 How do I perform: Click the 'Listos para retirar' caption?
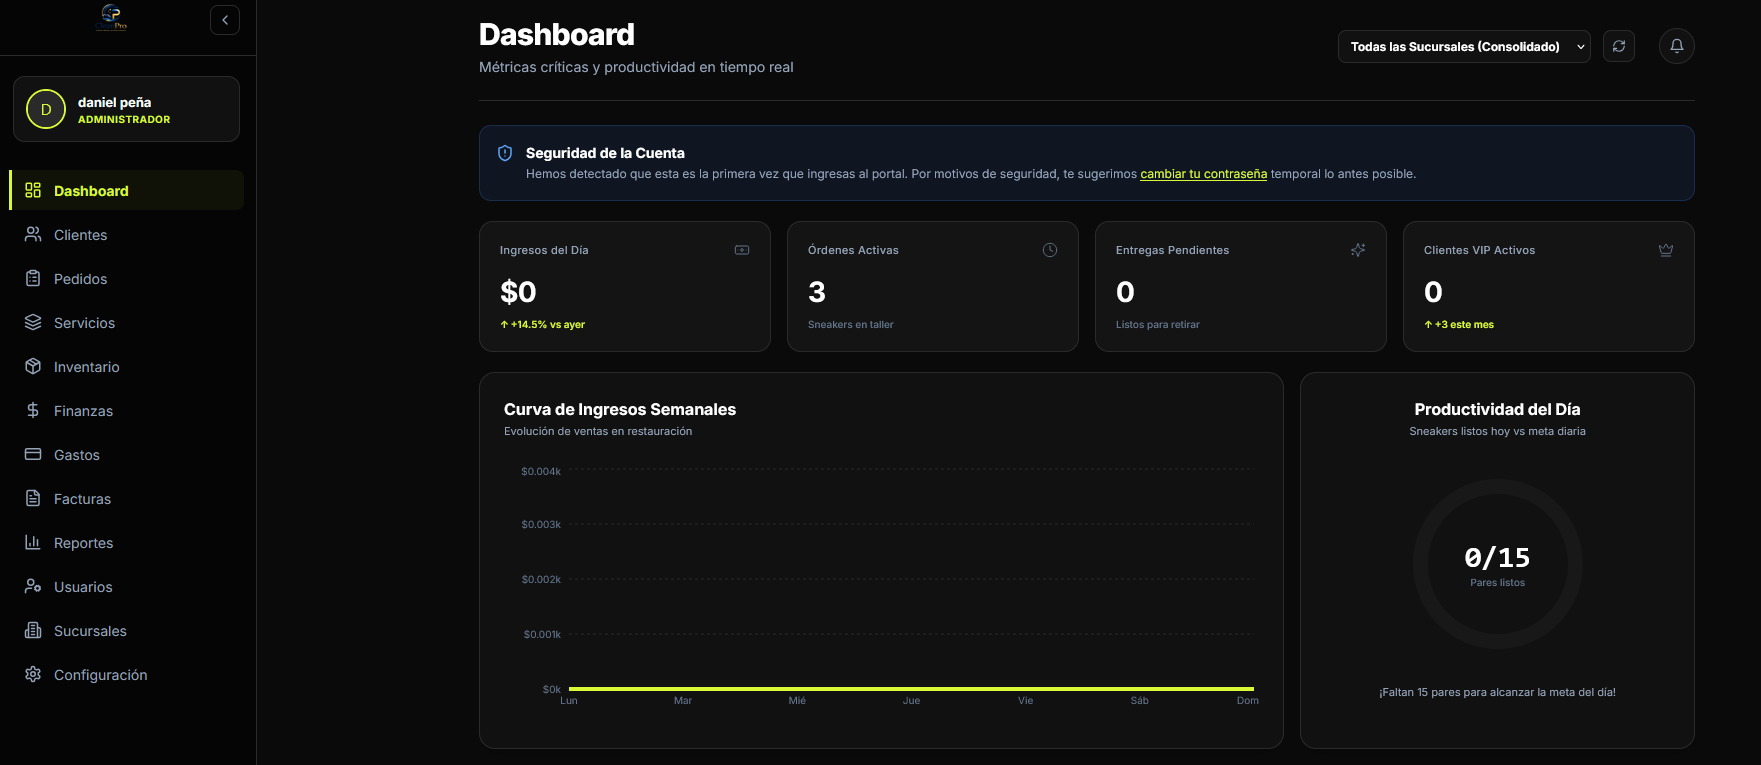[x=1158, y=324]
